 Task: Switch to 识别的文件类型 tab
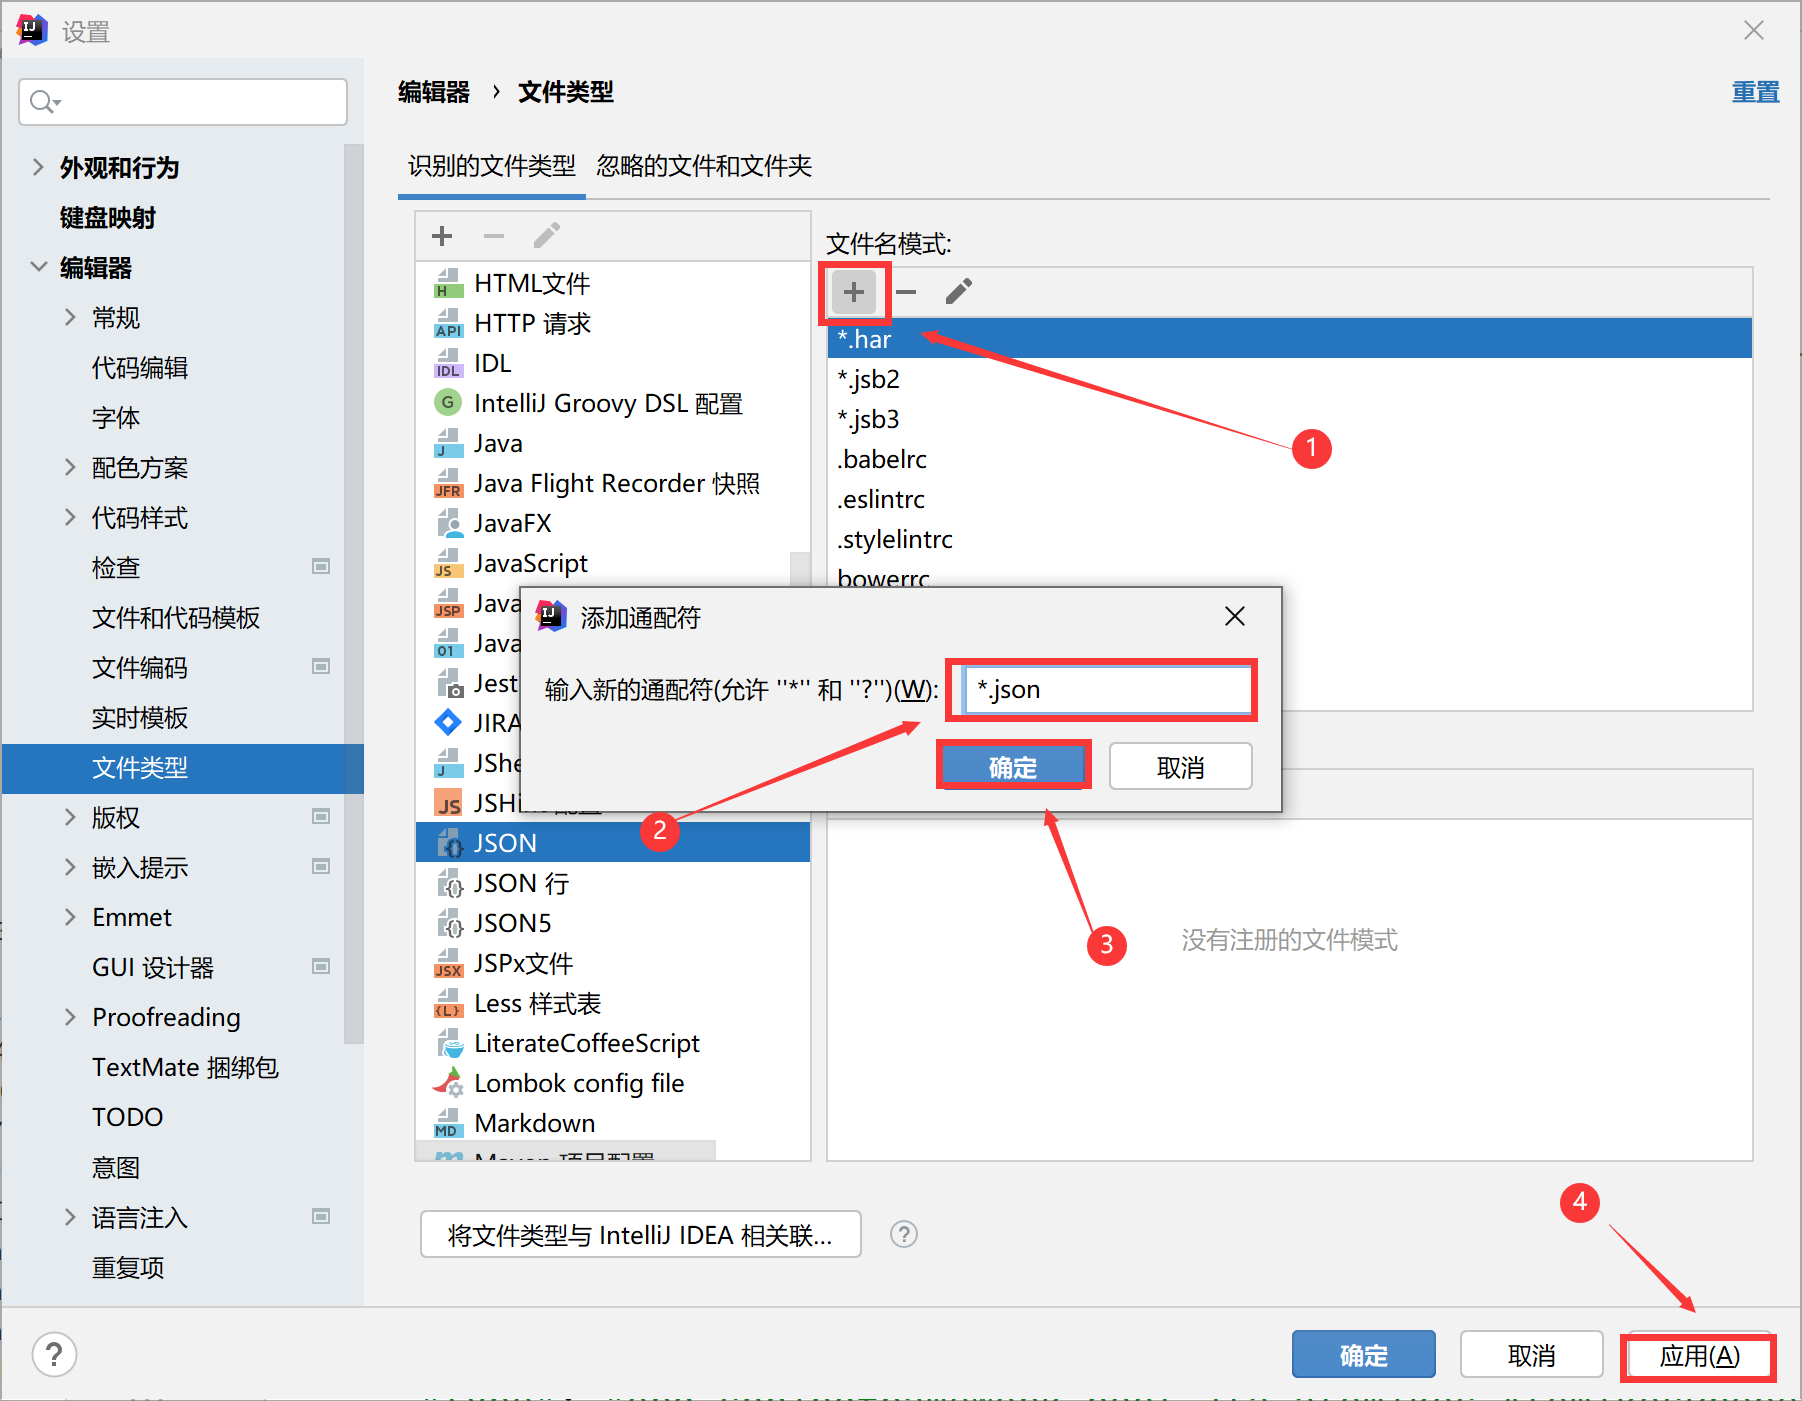[x=491, y=166]
